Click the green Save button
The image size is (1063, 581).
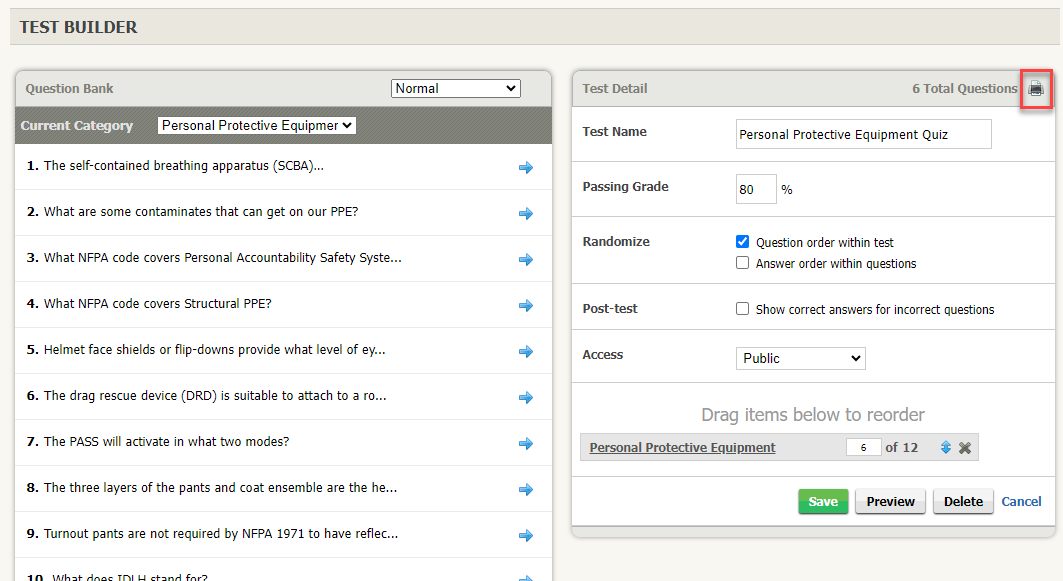pos(823,502)
